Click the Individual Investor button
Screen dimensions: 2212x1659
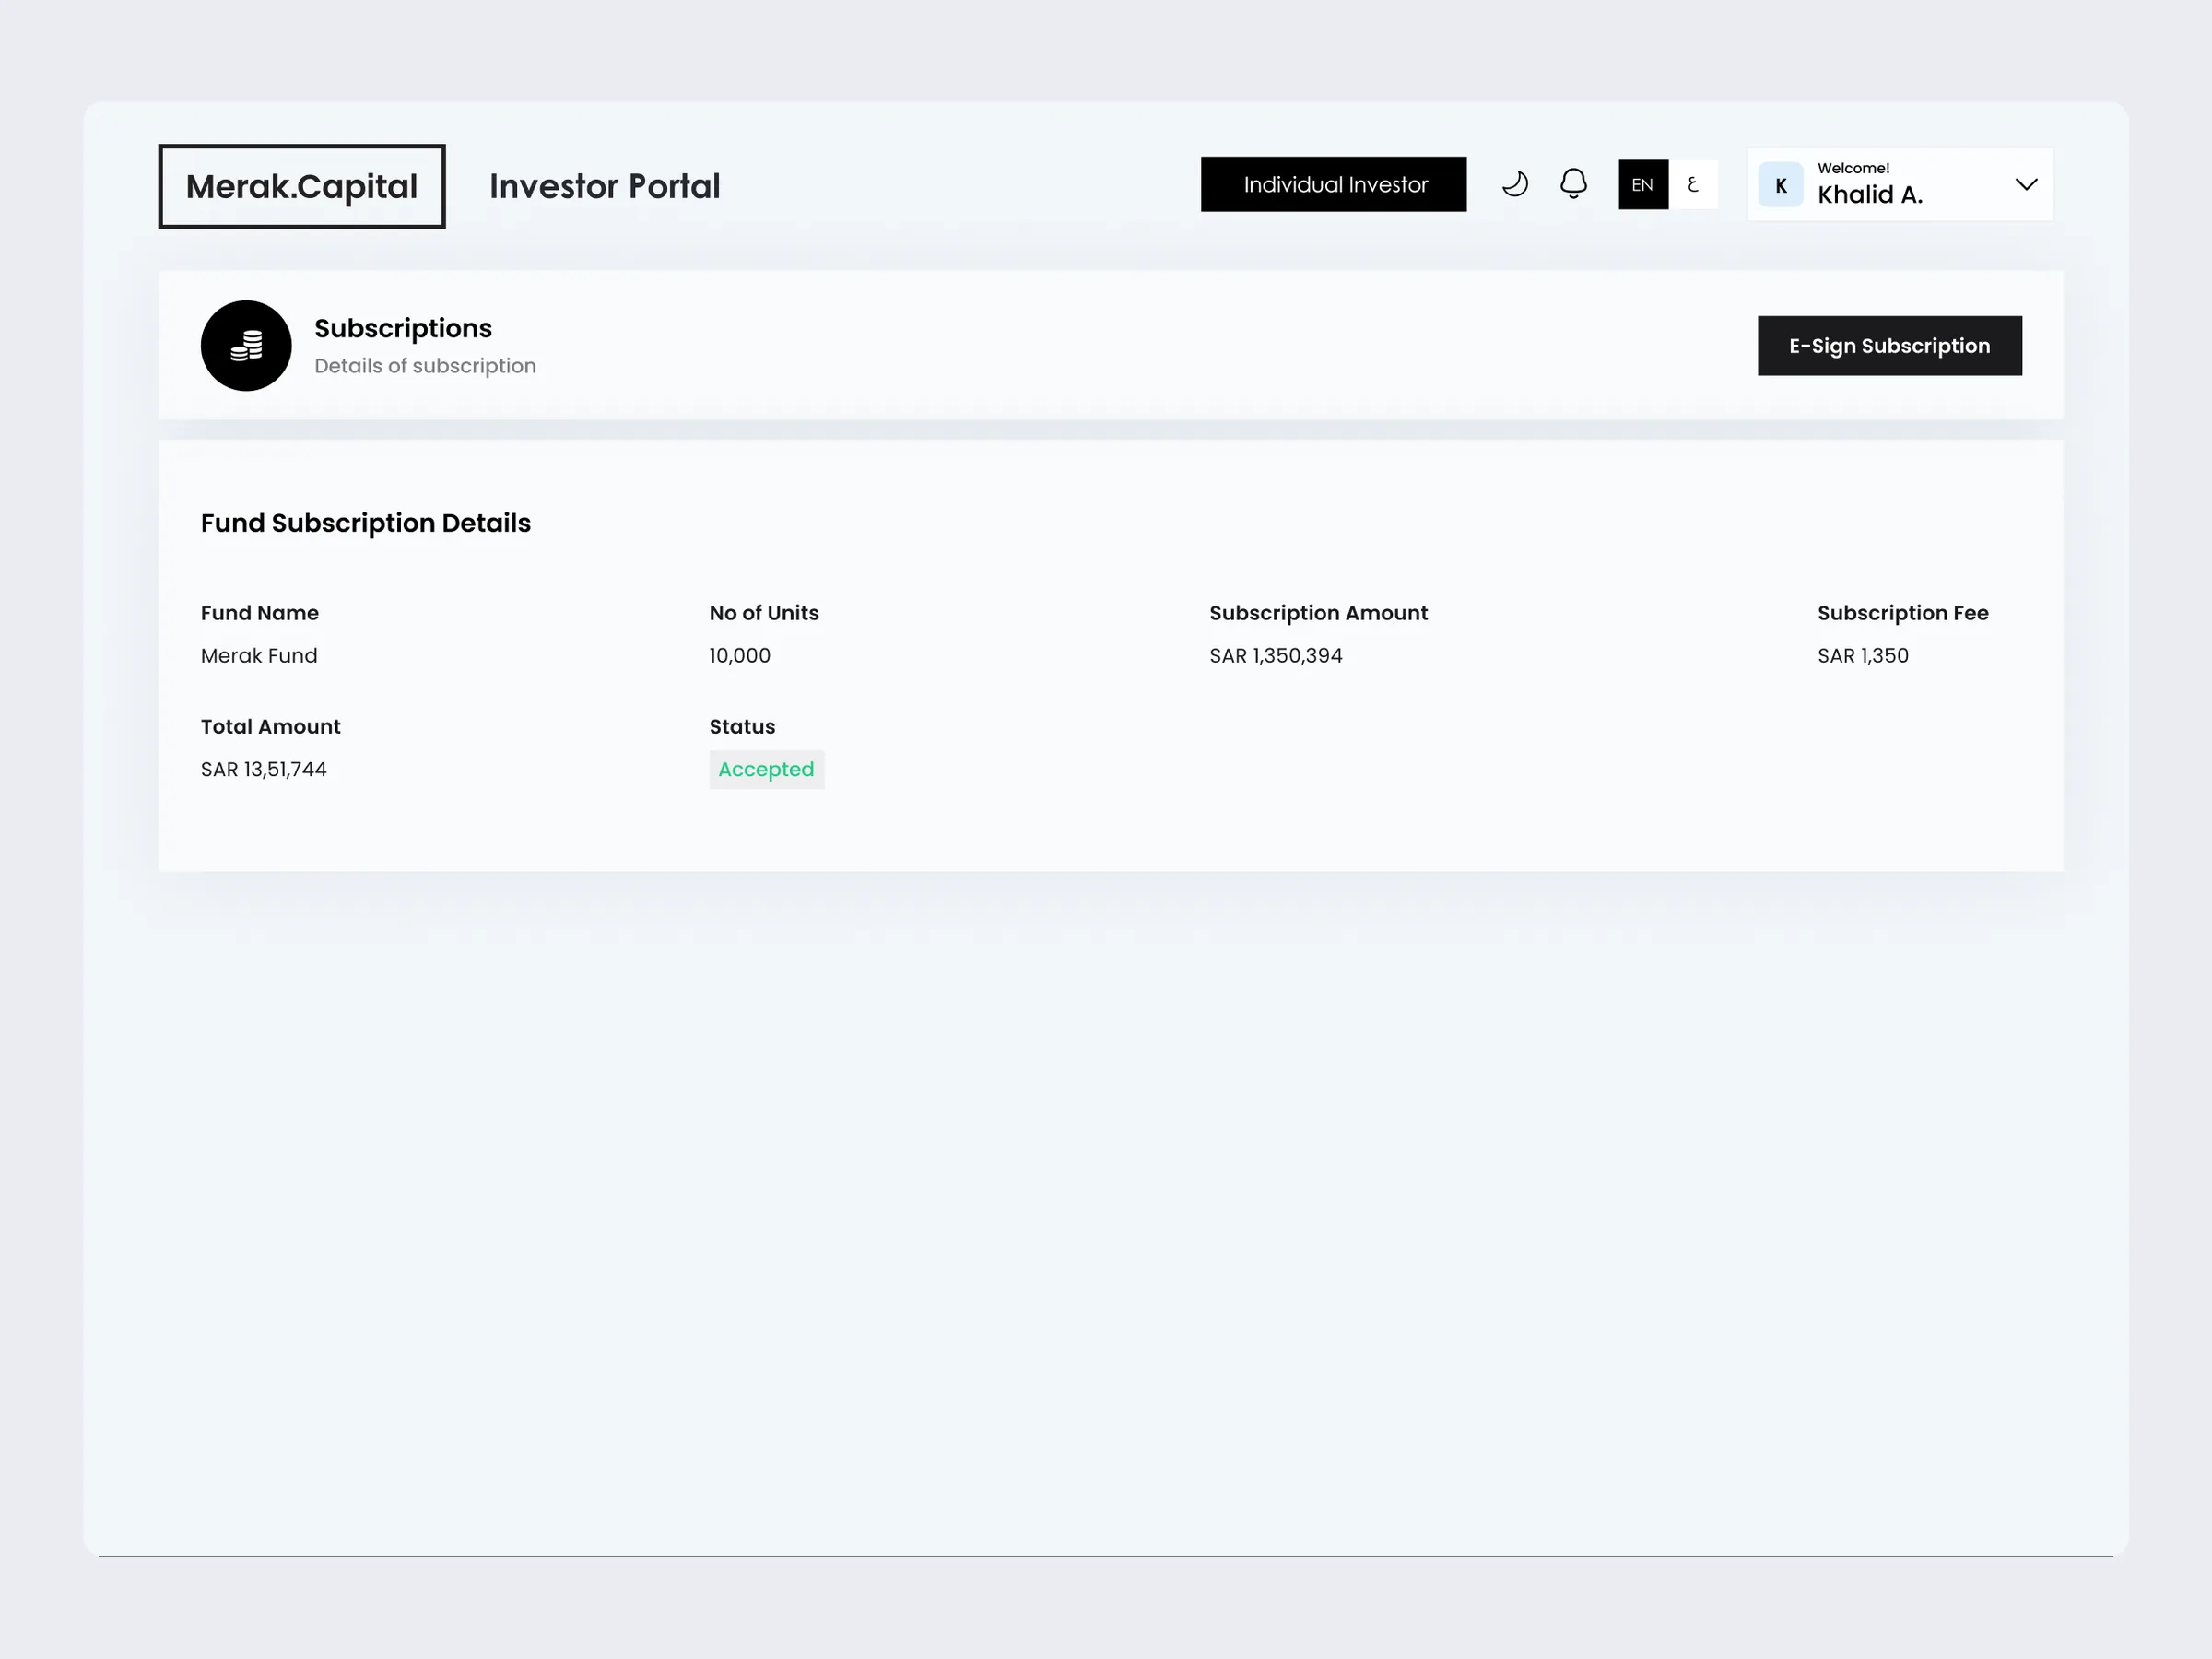[1334, 184]
